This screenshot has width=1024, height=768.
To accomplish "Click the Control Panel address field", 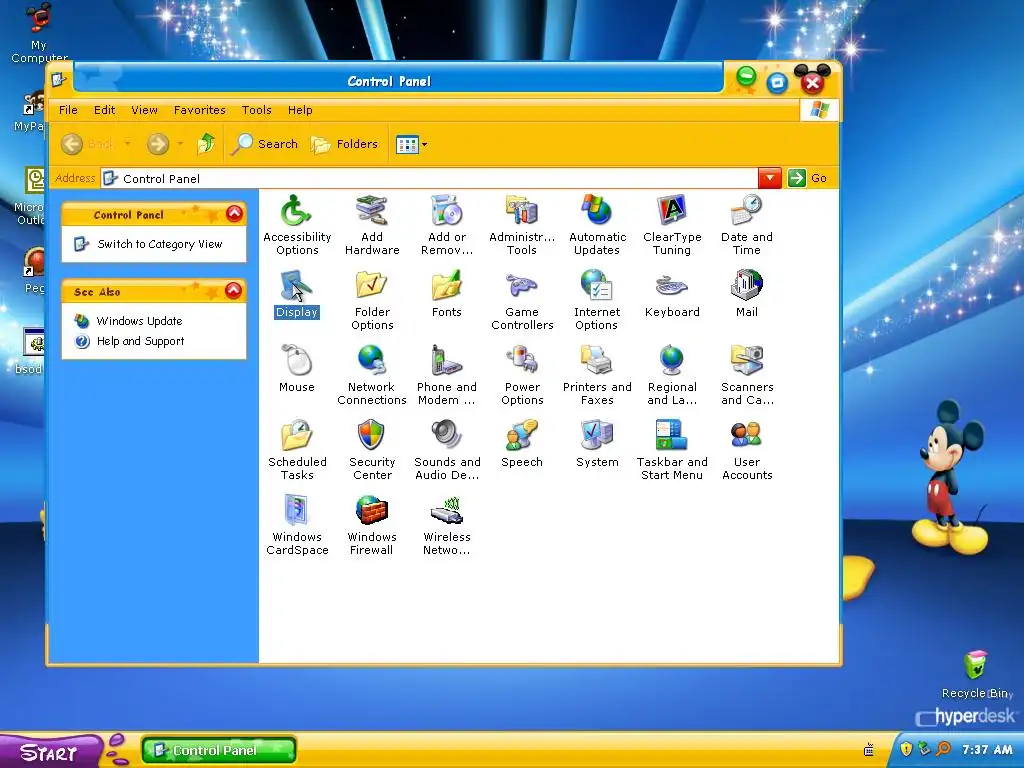I will click(x=429, y=178).
